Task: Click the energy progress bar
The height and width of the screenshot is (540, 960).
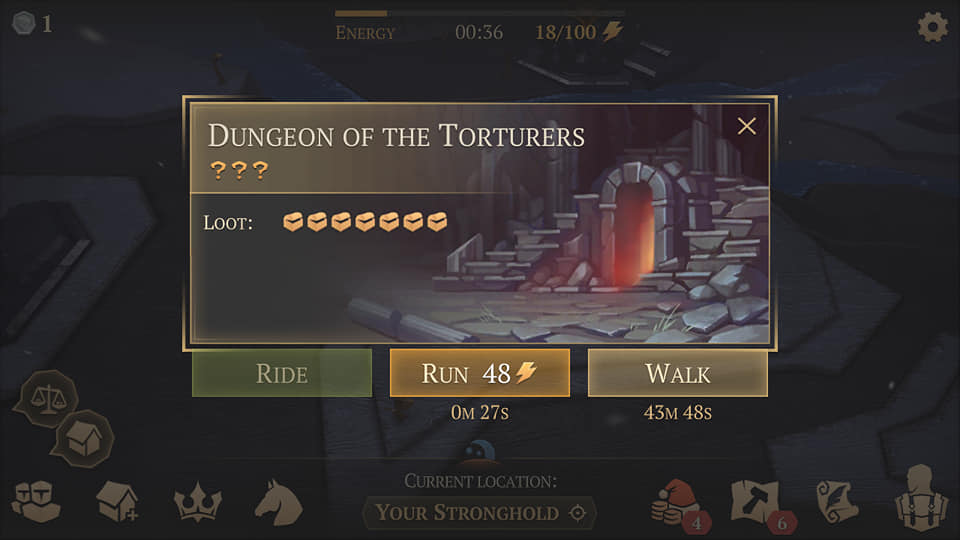Action: (x=479, y=13)
